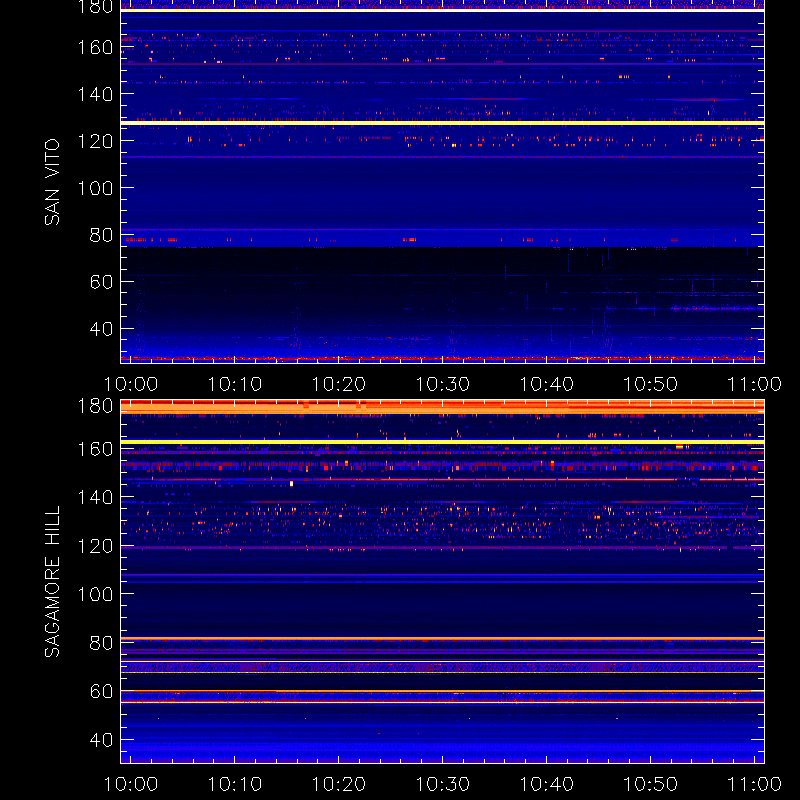Select San Vito plot's 10:40 time label

click(546, 384)
